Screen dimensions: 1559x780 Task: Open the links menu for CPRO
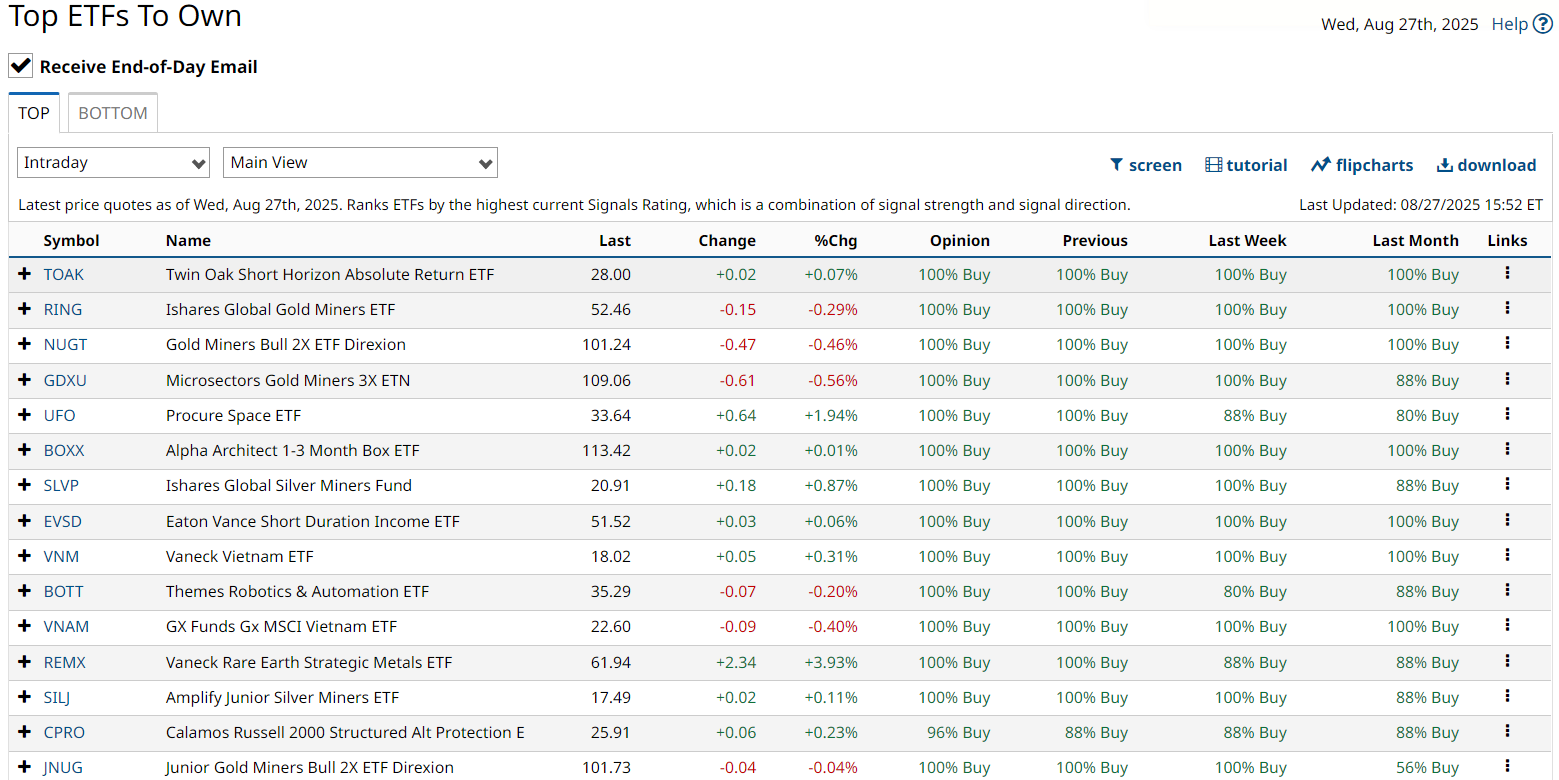(x=1507, y=731)
